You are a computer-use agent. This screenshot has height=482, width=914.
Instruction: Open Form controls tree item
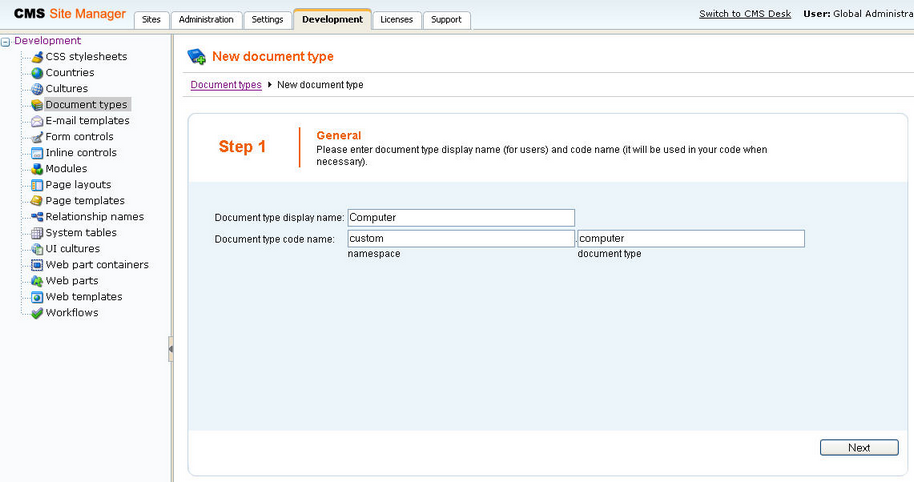79,137
